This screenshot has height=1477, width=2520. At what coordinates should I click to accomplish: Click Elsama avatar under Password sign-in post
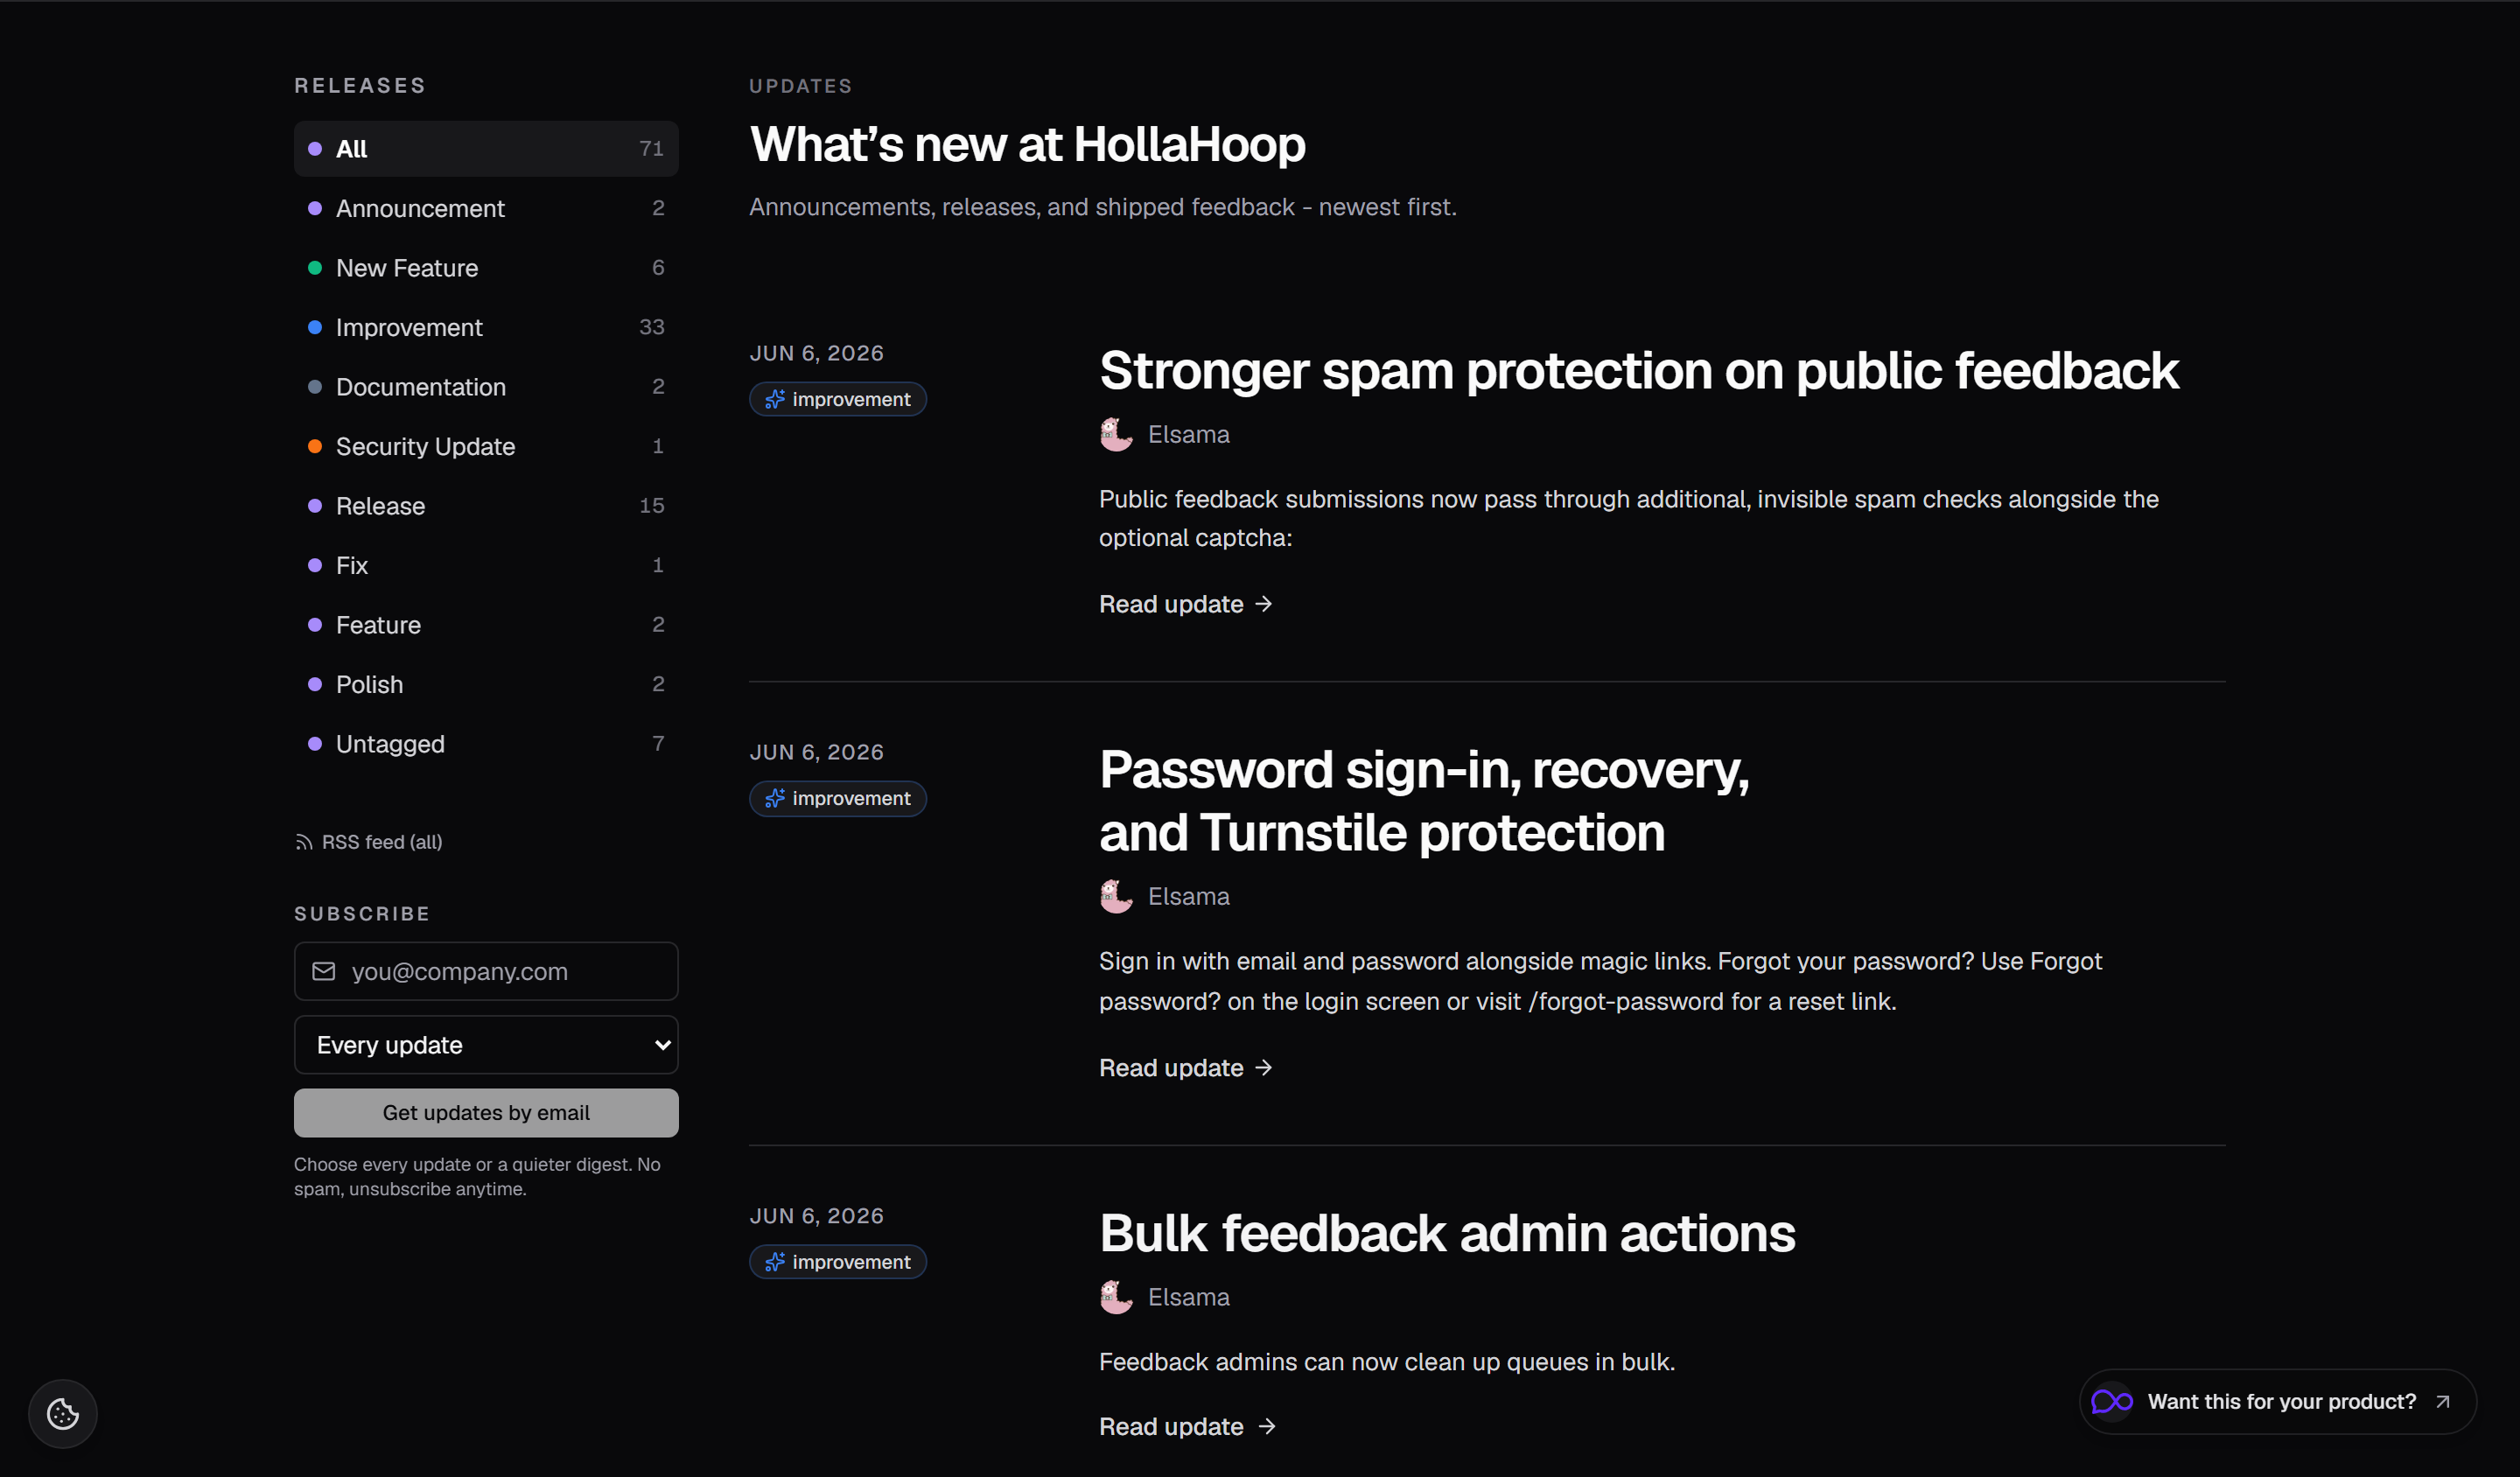click(1116, 897)
